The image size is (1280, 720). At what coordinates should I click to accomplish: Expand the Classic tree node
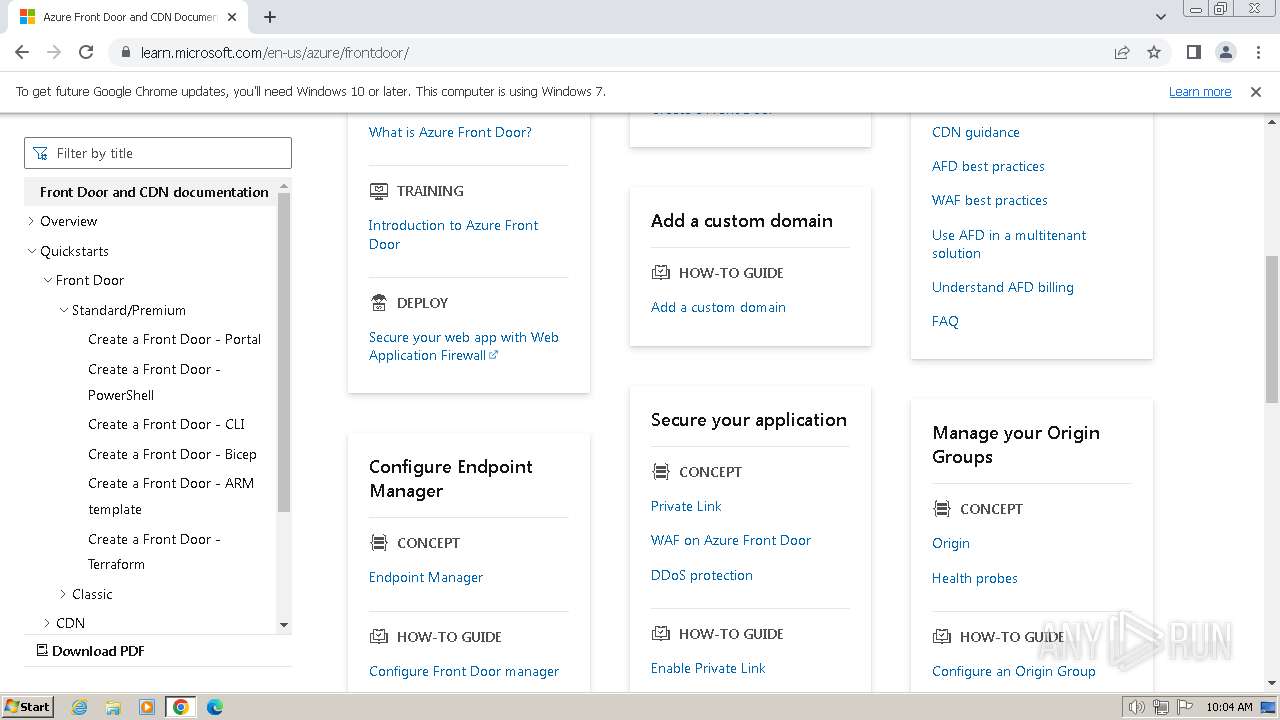click(63, 594)
